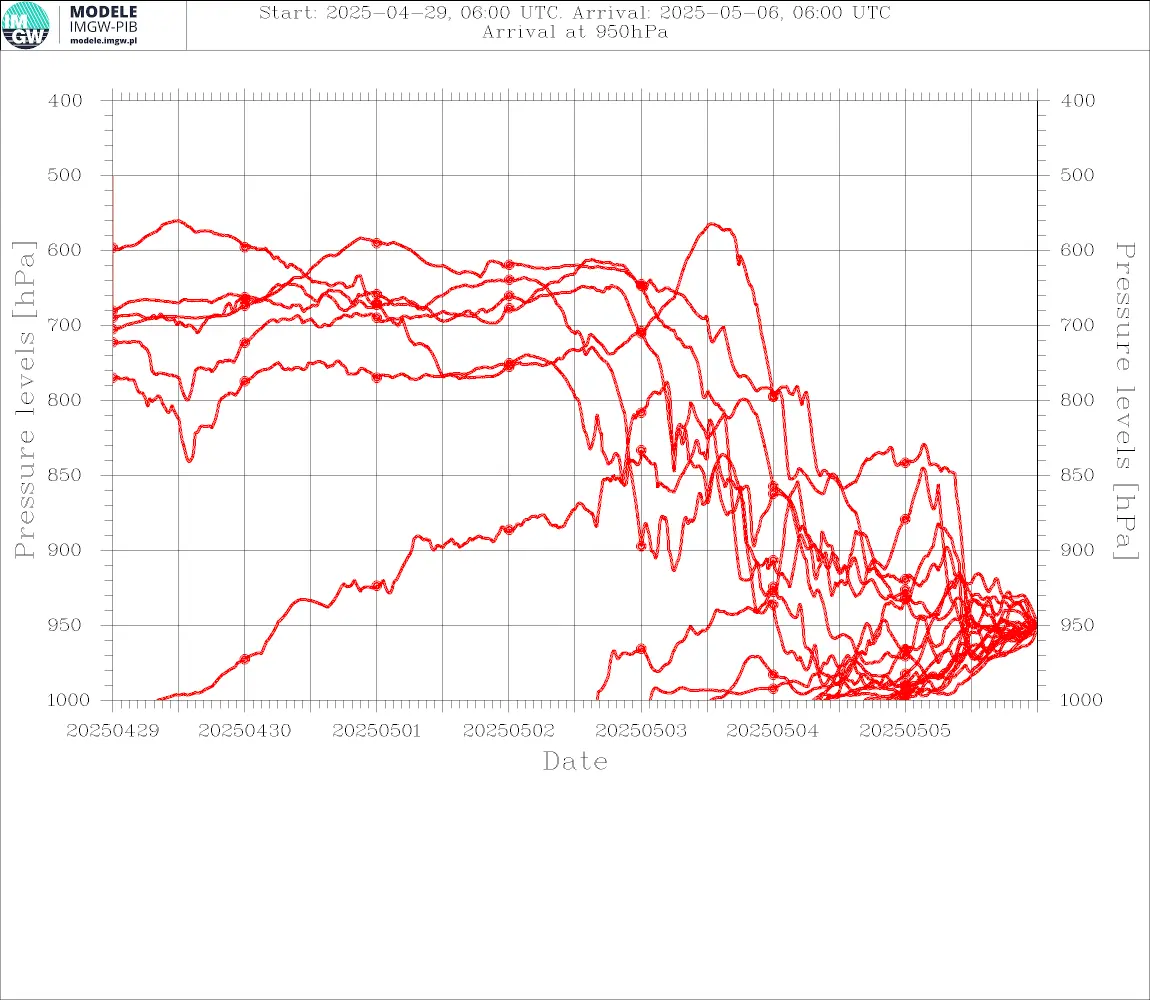Image resolution: width=1150 pixels, height=1000 pixels.
Task: Click the 'Arrival at 950hPa' subtitle
Action: (575, 32)
